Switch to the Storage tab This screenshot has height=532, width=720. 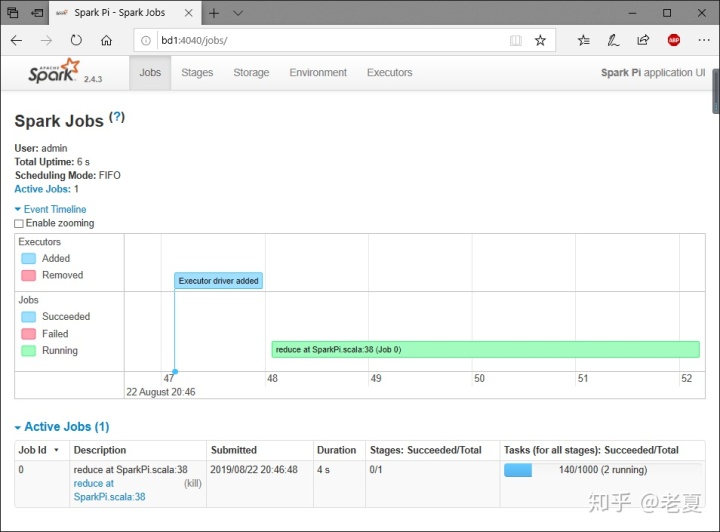point(251,73)
